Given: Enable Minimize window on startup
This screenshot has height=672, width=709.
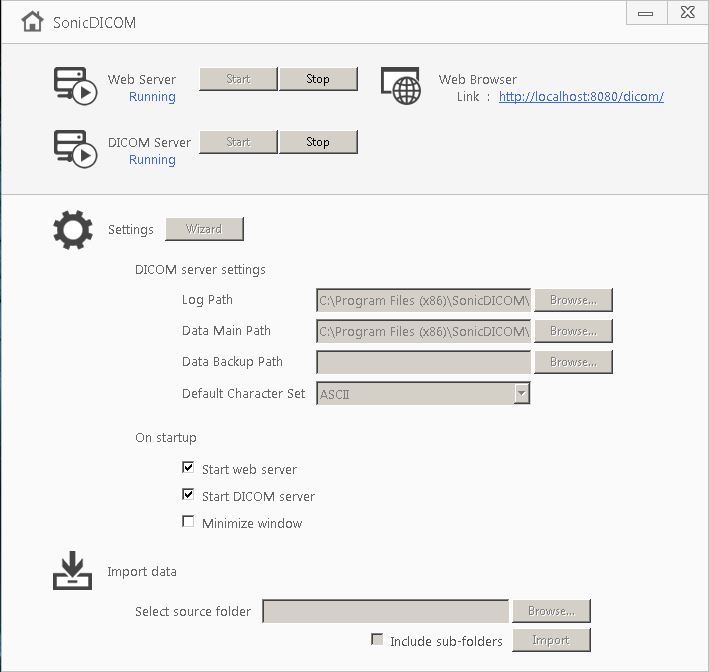Looking at the screenshot, I should pos(188,521).
